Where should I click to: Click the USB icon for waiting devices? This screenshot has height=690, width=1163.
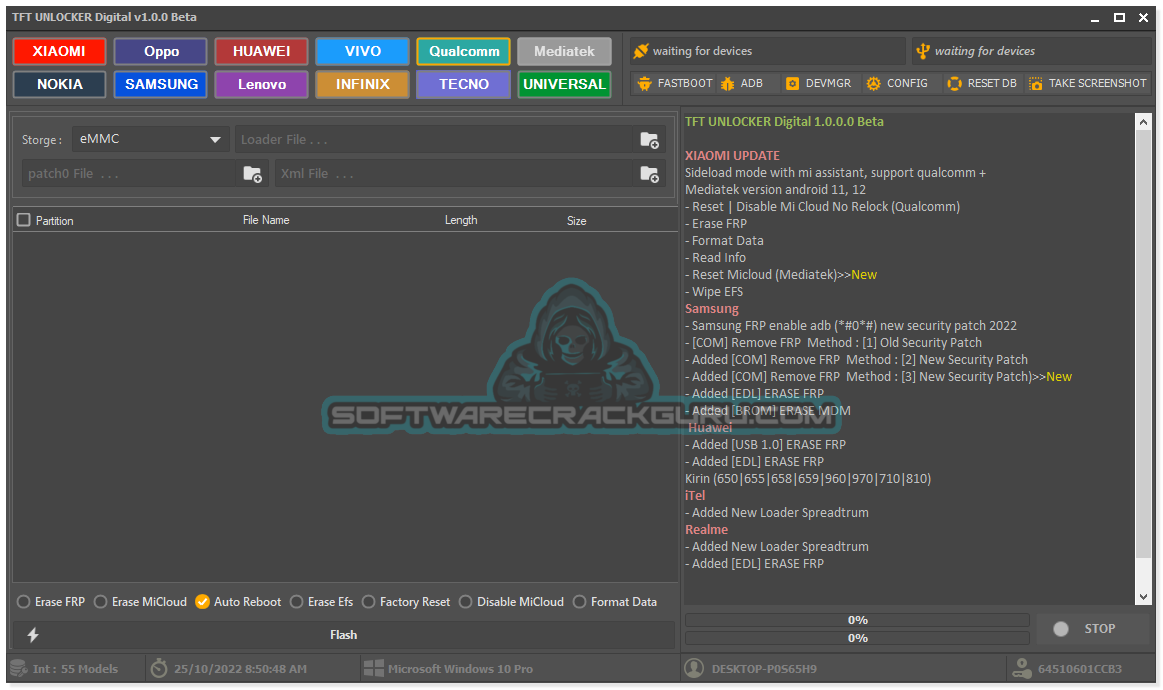923,51
